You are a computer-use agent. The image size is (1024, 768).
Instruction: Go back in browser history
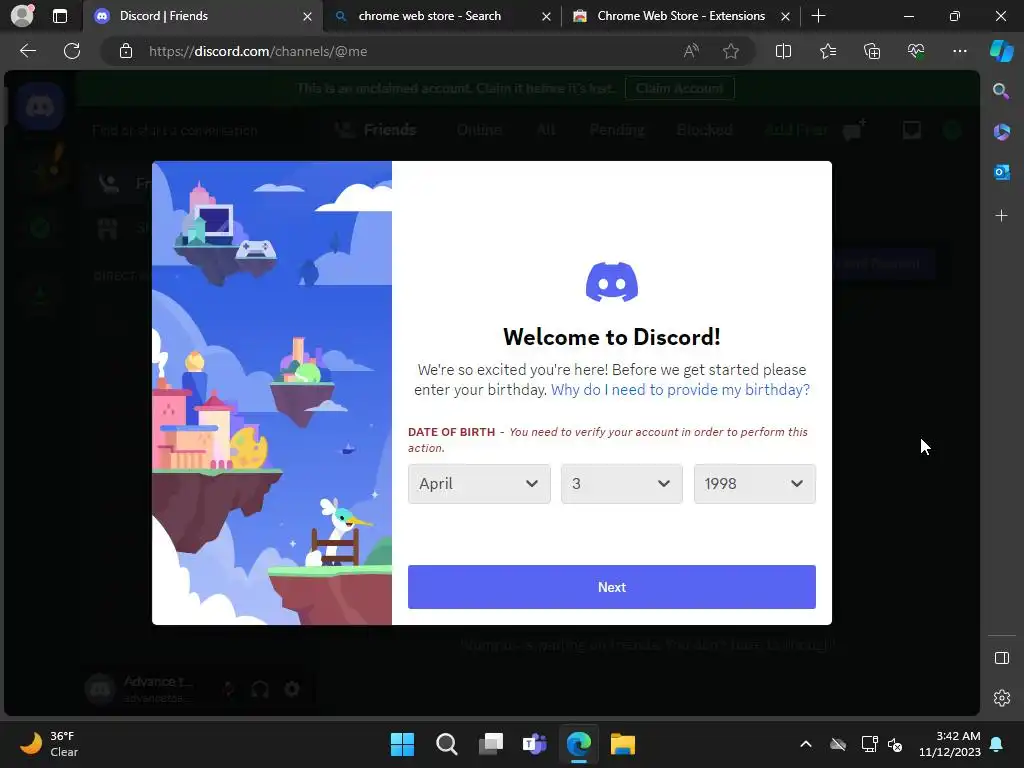pos(28,51)
